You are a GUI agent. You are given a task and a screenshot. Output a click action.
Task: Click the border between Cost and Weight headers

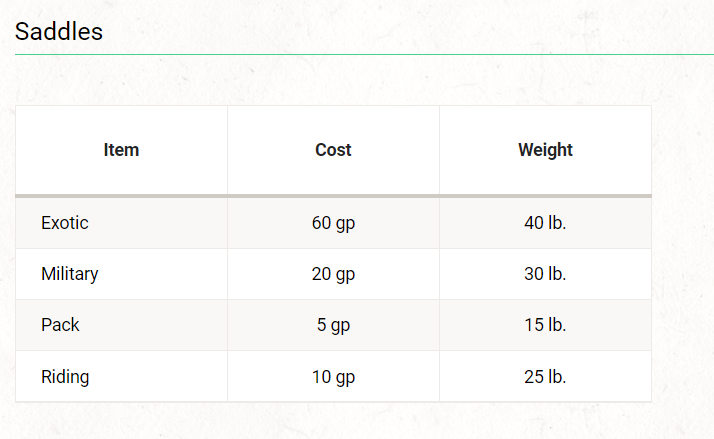pos(439,150)
